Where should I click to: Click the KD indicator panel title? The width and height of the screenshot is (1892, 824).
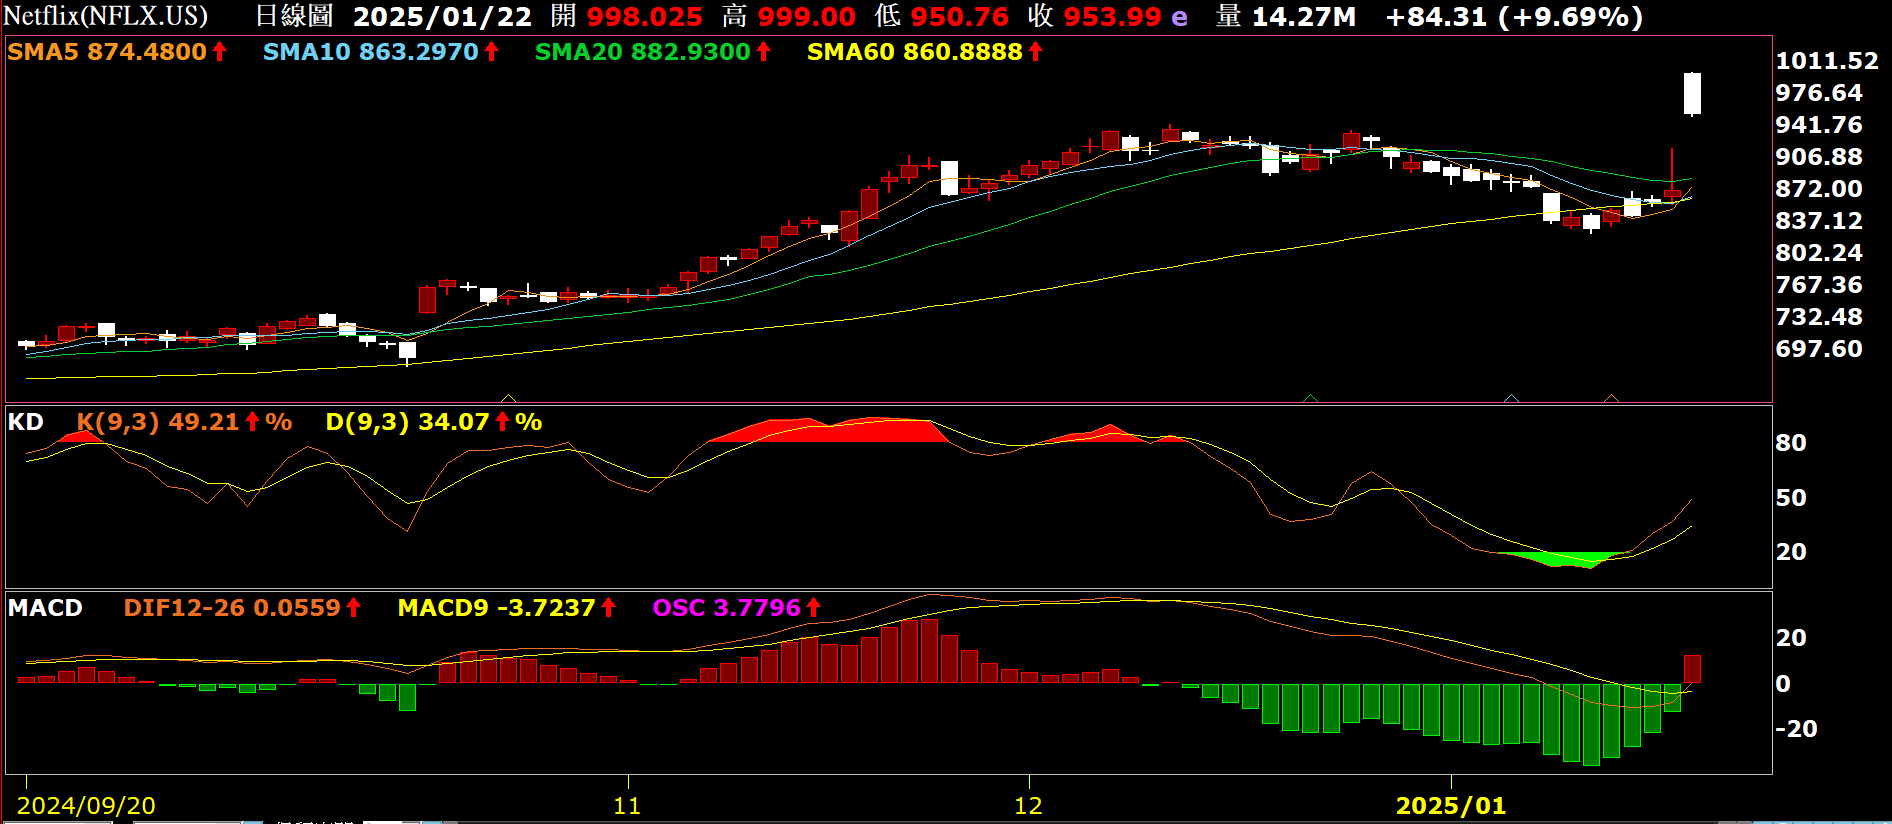click(26, 422)
